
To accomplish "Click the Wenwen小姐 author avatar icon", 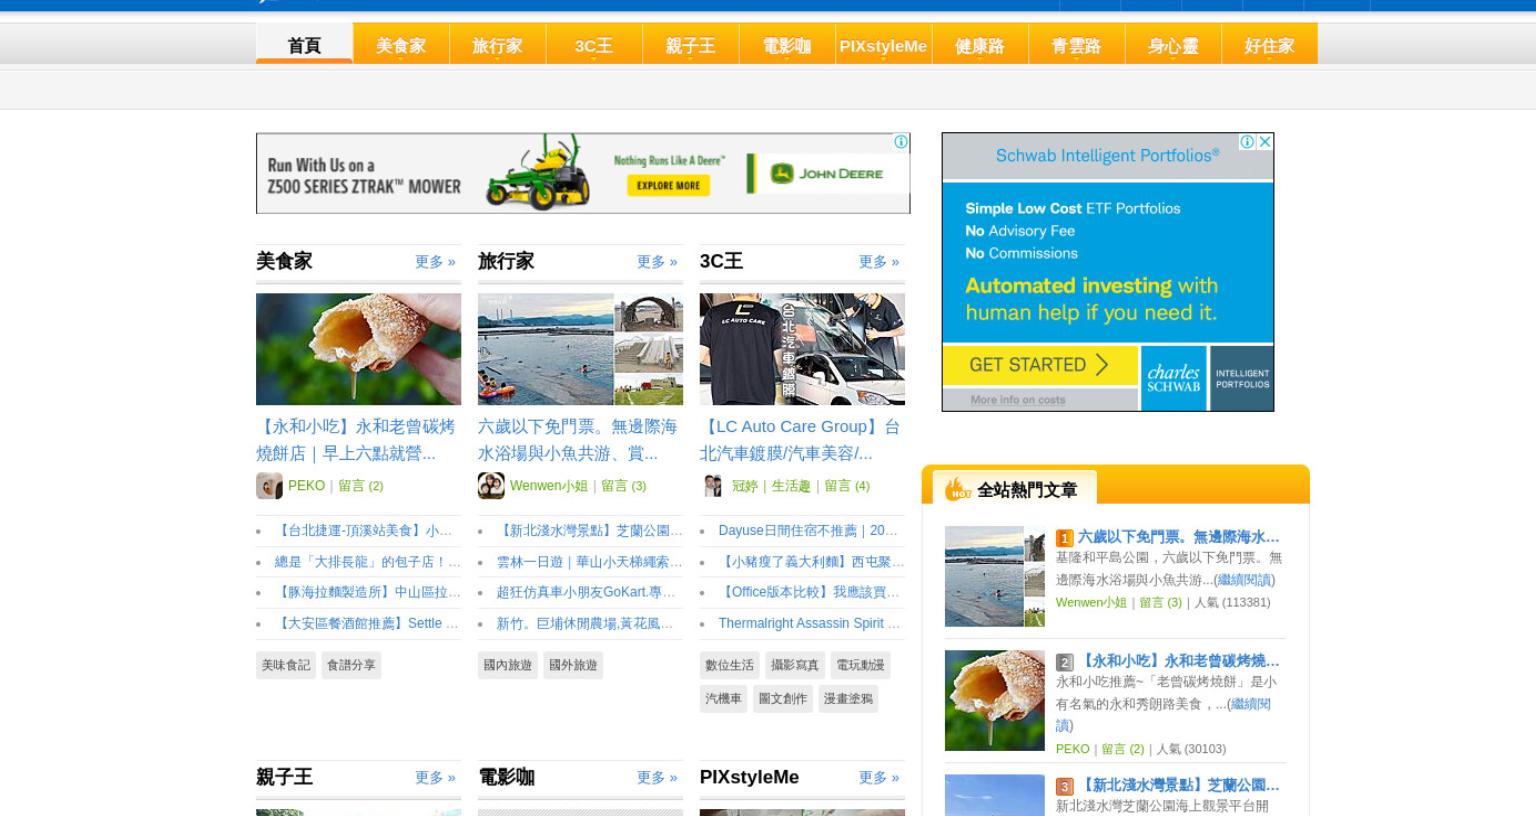I will pyautogui.click(x=491, y=486).
